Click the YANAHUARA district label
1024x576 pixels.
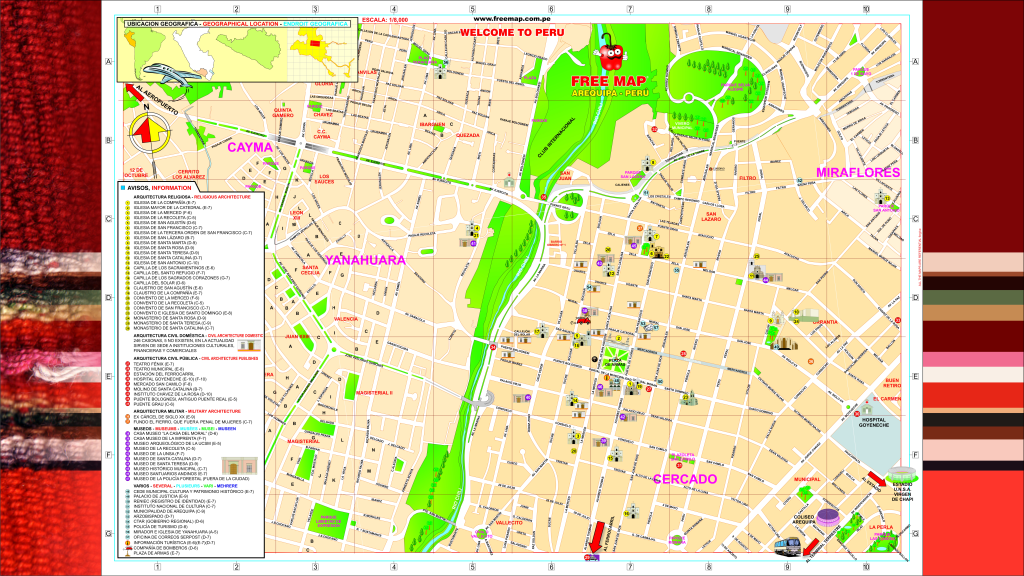tap(363, 260)
